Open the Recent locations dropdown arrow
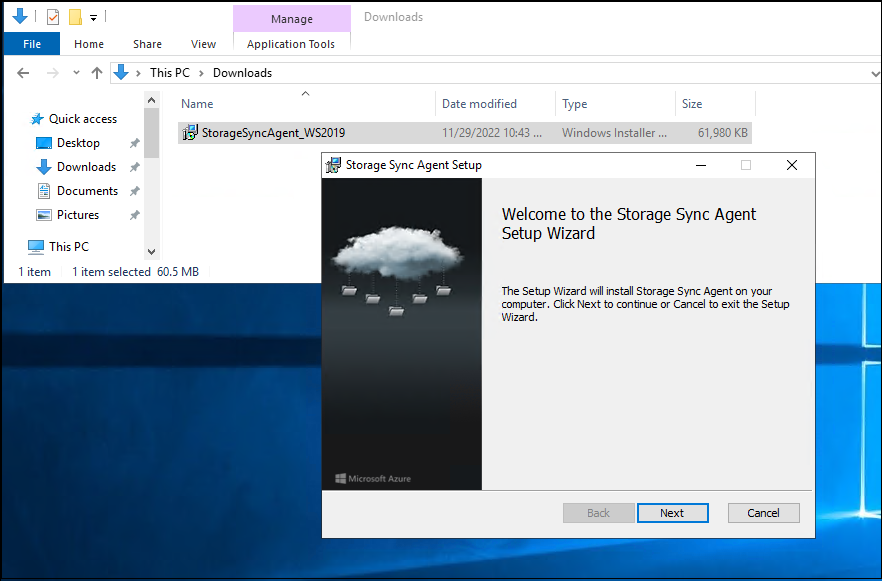This screenshot has height=581, width=882. pos(76,73)
